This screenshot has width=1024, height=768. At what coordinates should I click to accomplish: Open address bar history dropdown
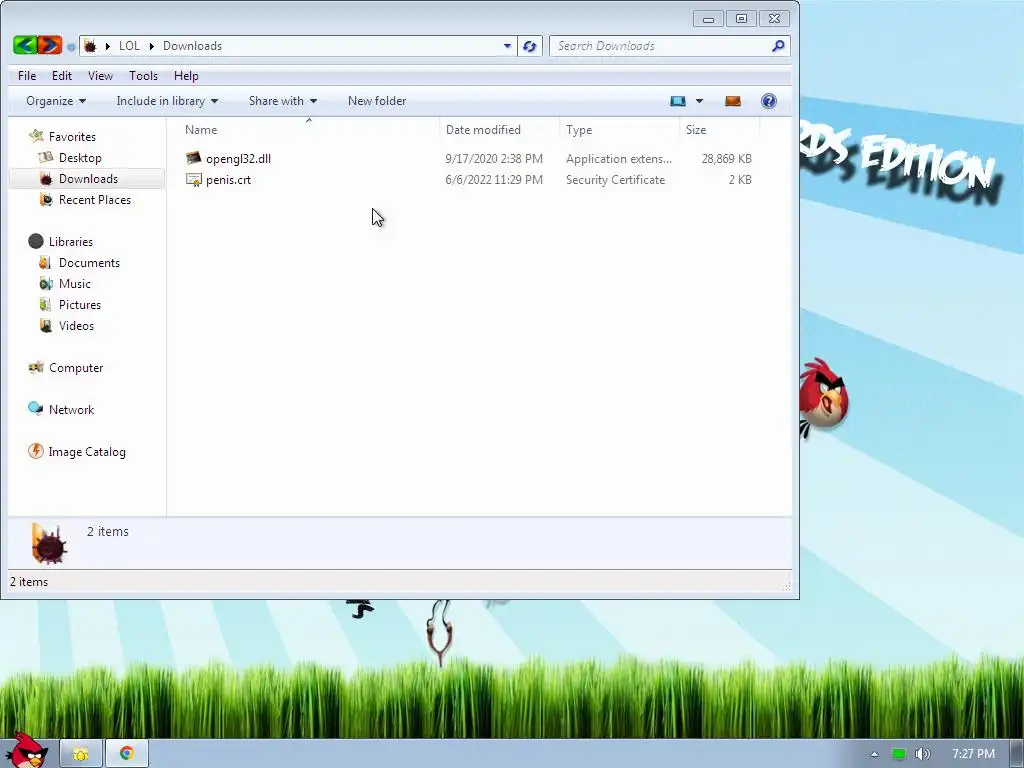coord(507,46)
